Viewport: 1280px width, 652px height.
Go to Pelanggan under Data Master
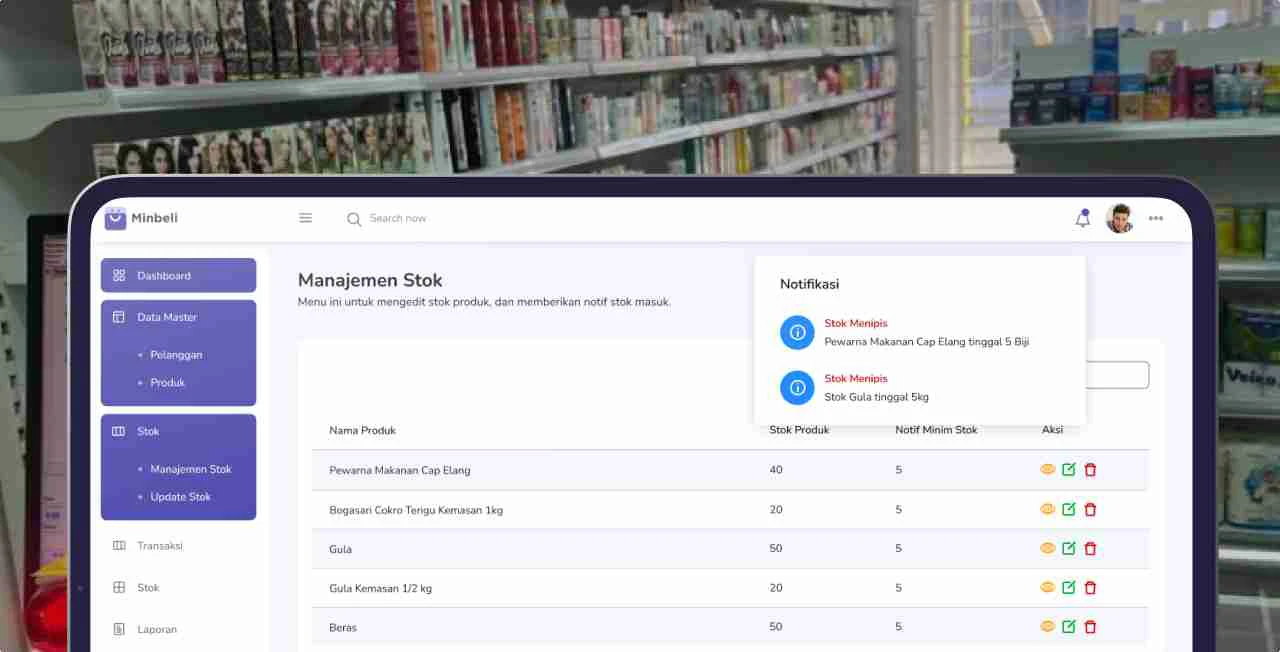click(x=176, y=355)
